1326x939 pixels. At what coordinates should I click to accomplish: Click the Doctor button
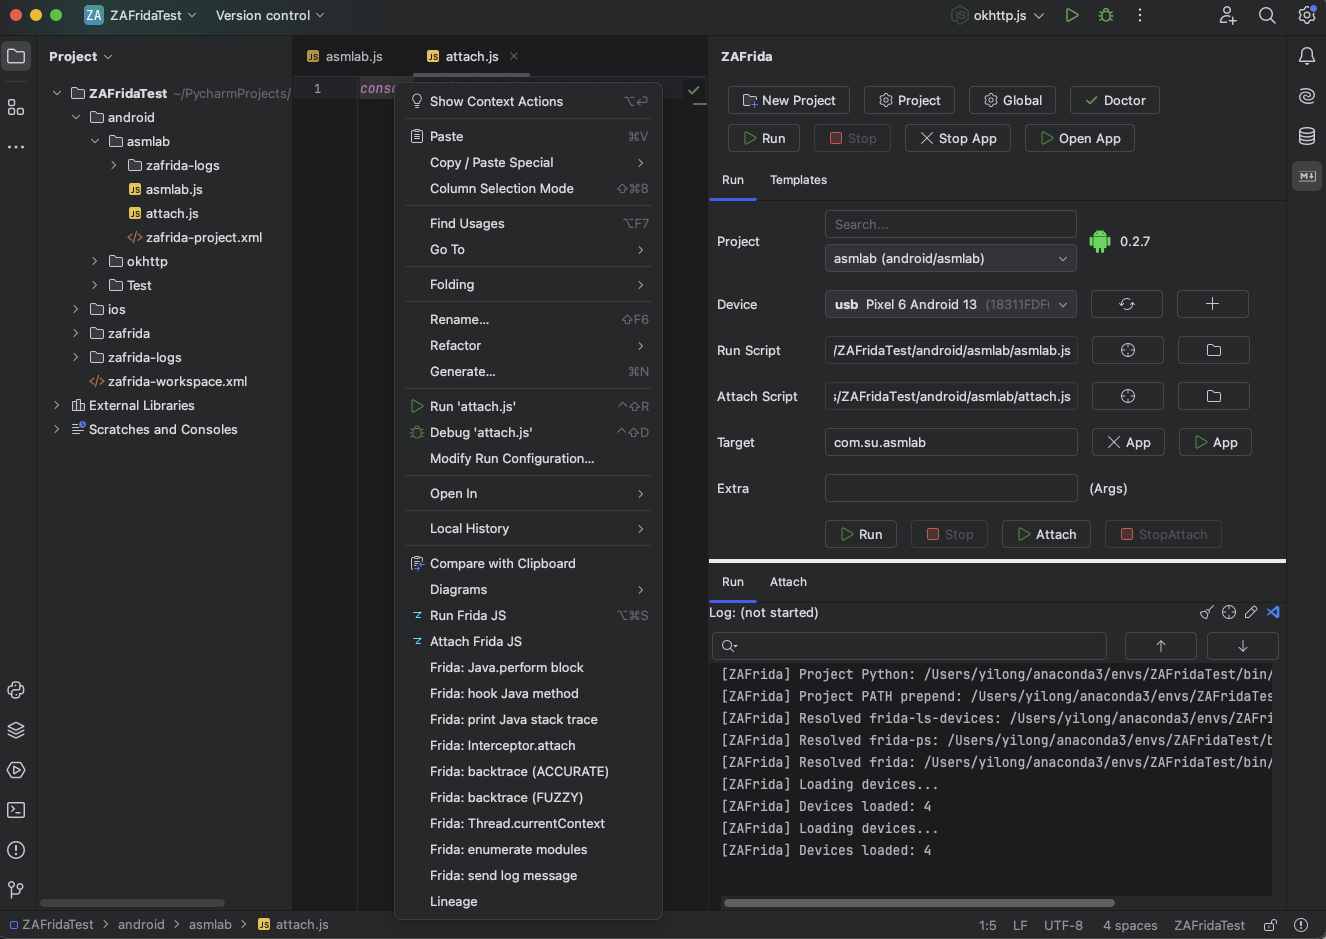coord(1115,100)
